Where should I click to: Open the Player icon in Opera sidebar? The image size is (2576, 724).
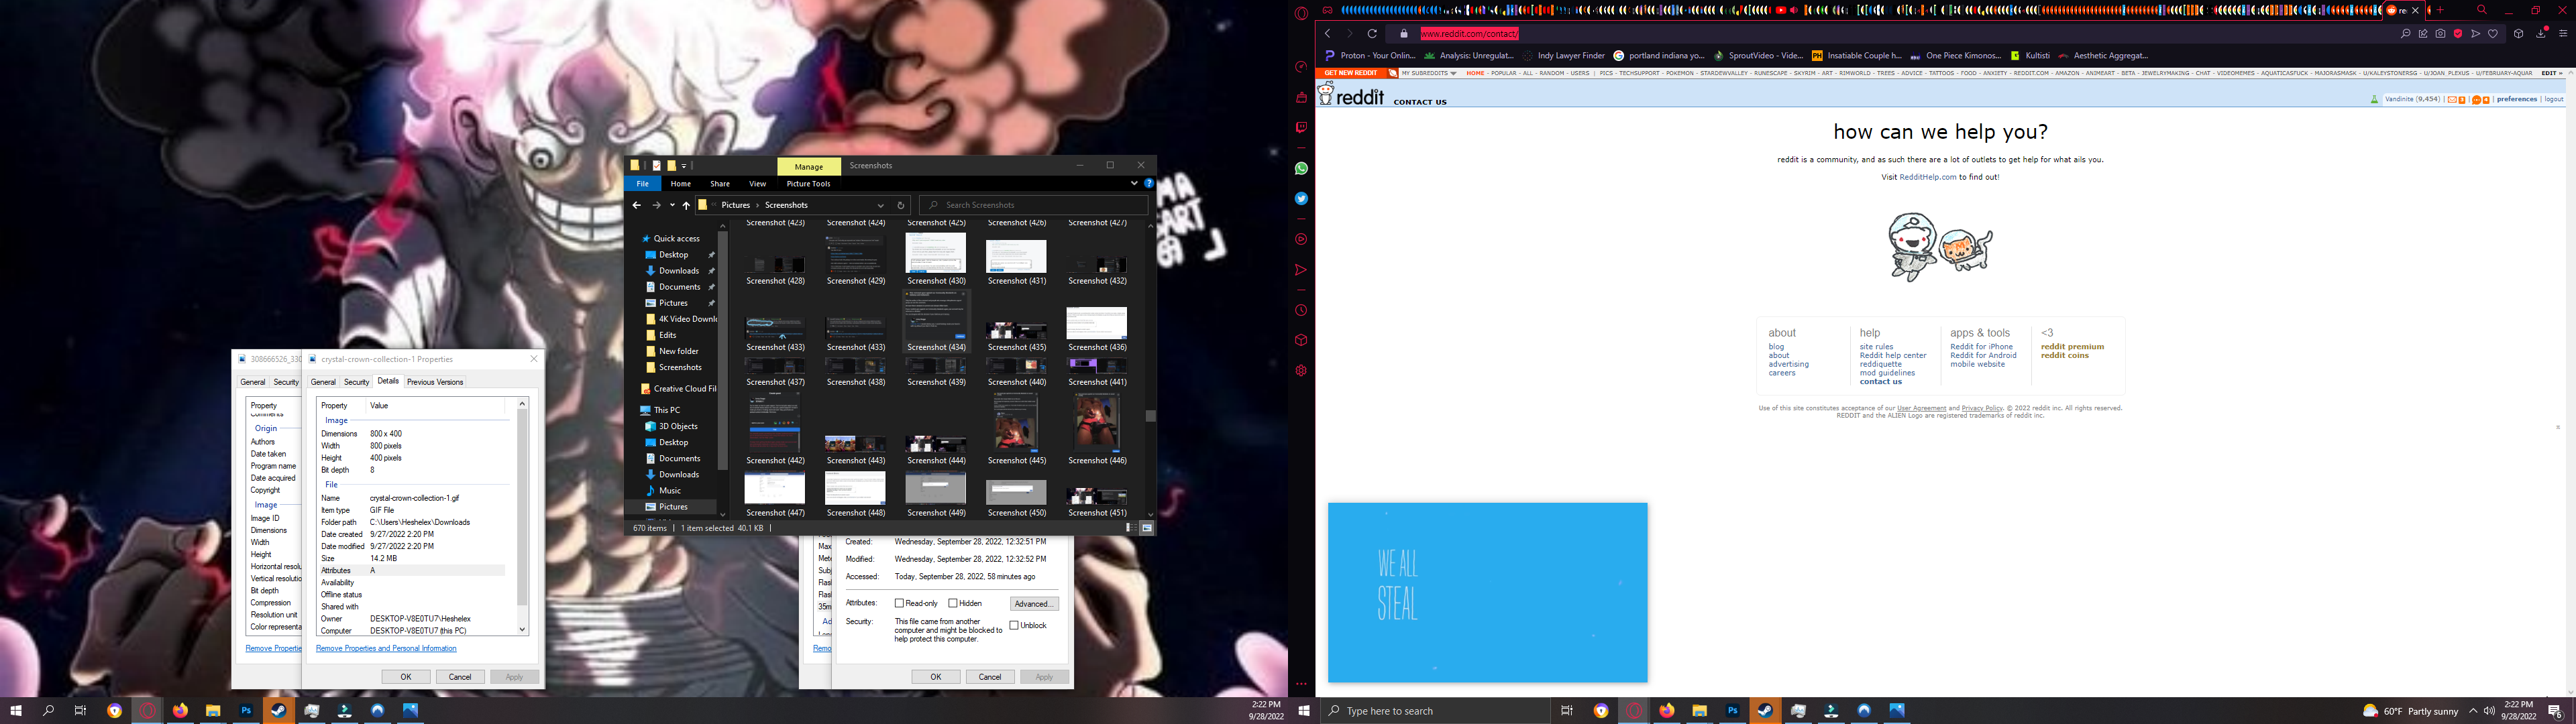(x=1301, y=240)
